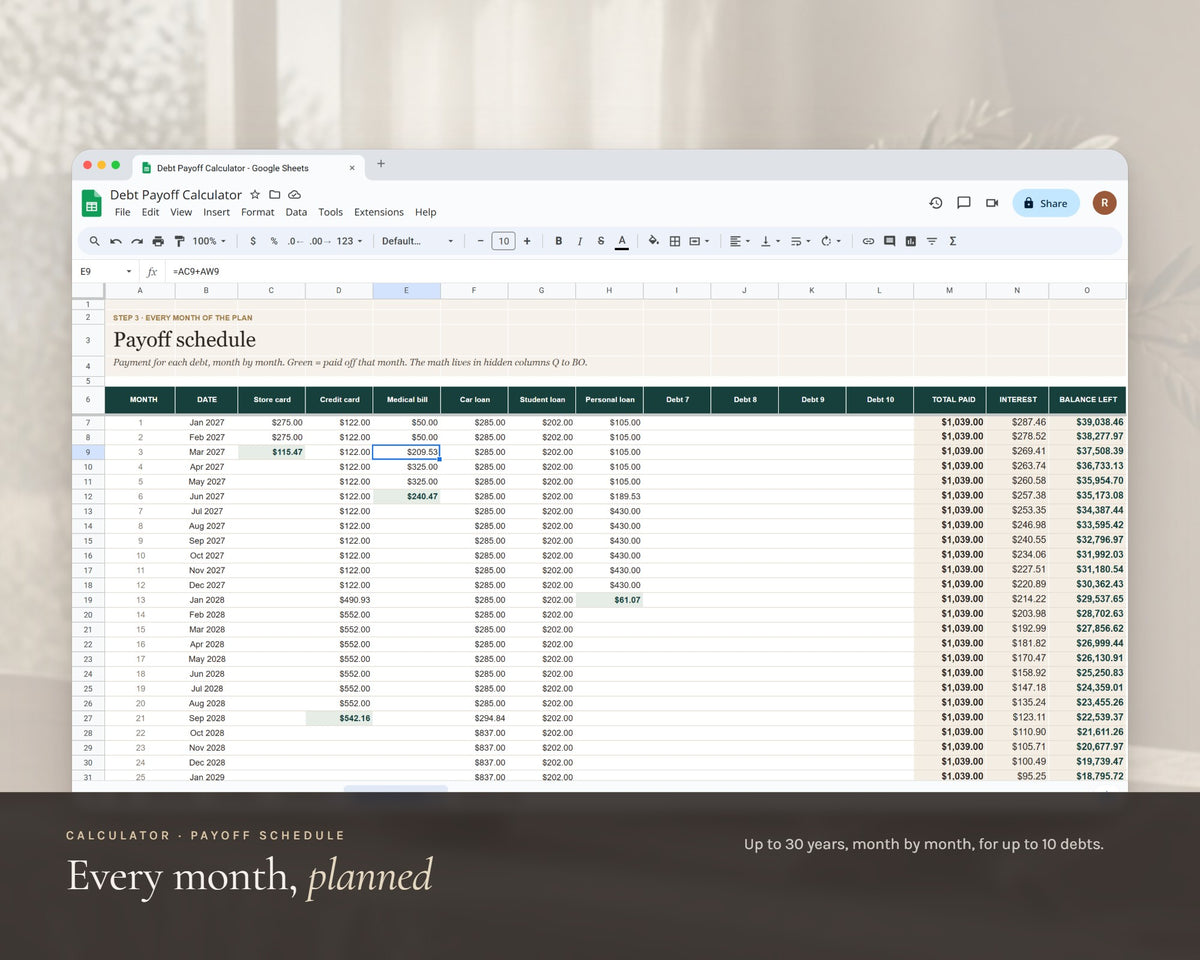Open the zoom 100% dropdown

tap(209, 241)
